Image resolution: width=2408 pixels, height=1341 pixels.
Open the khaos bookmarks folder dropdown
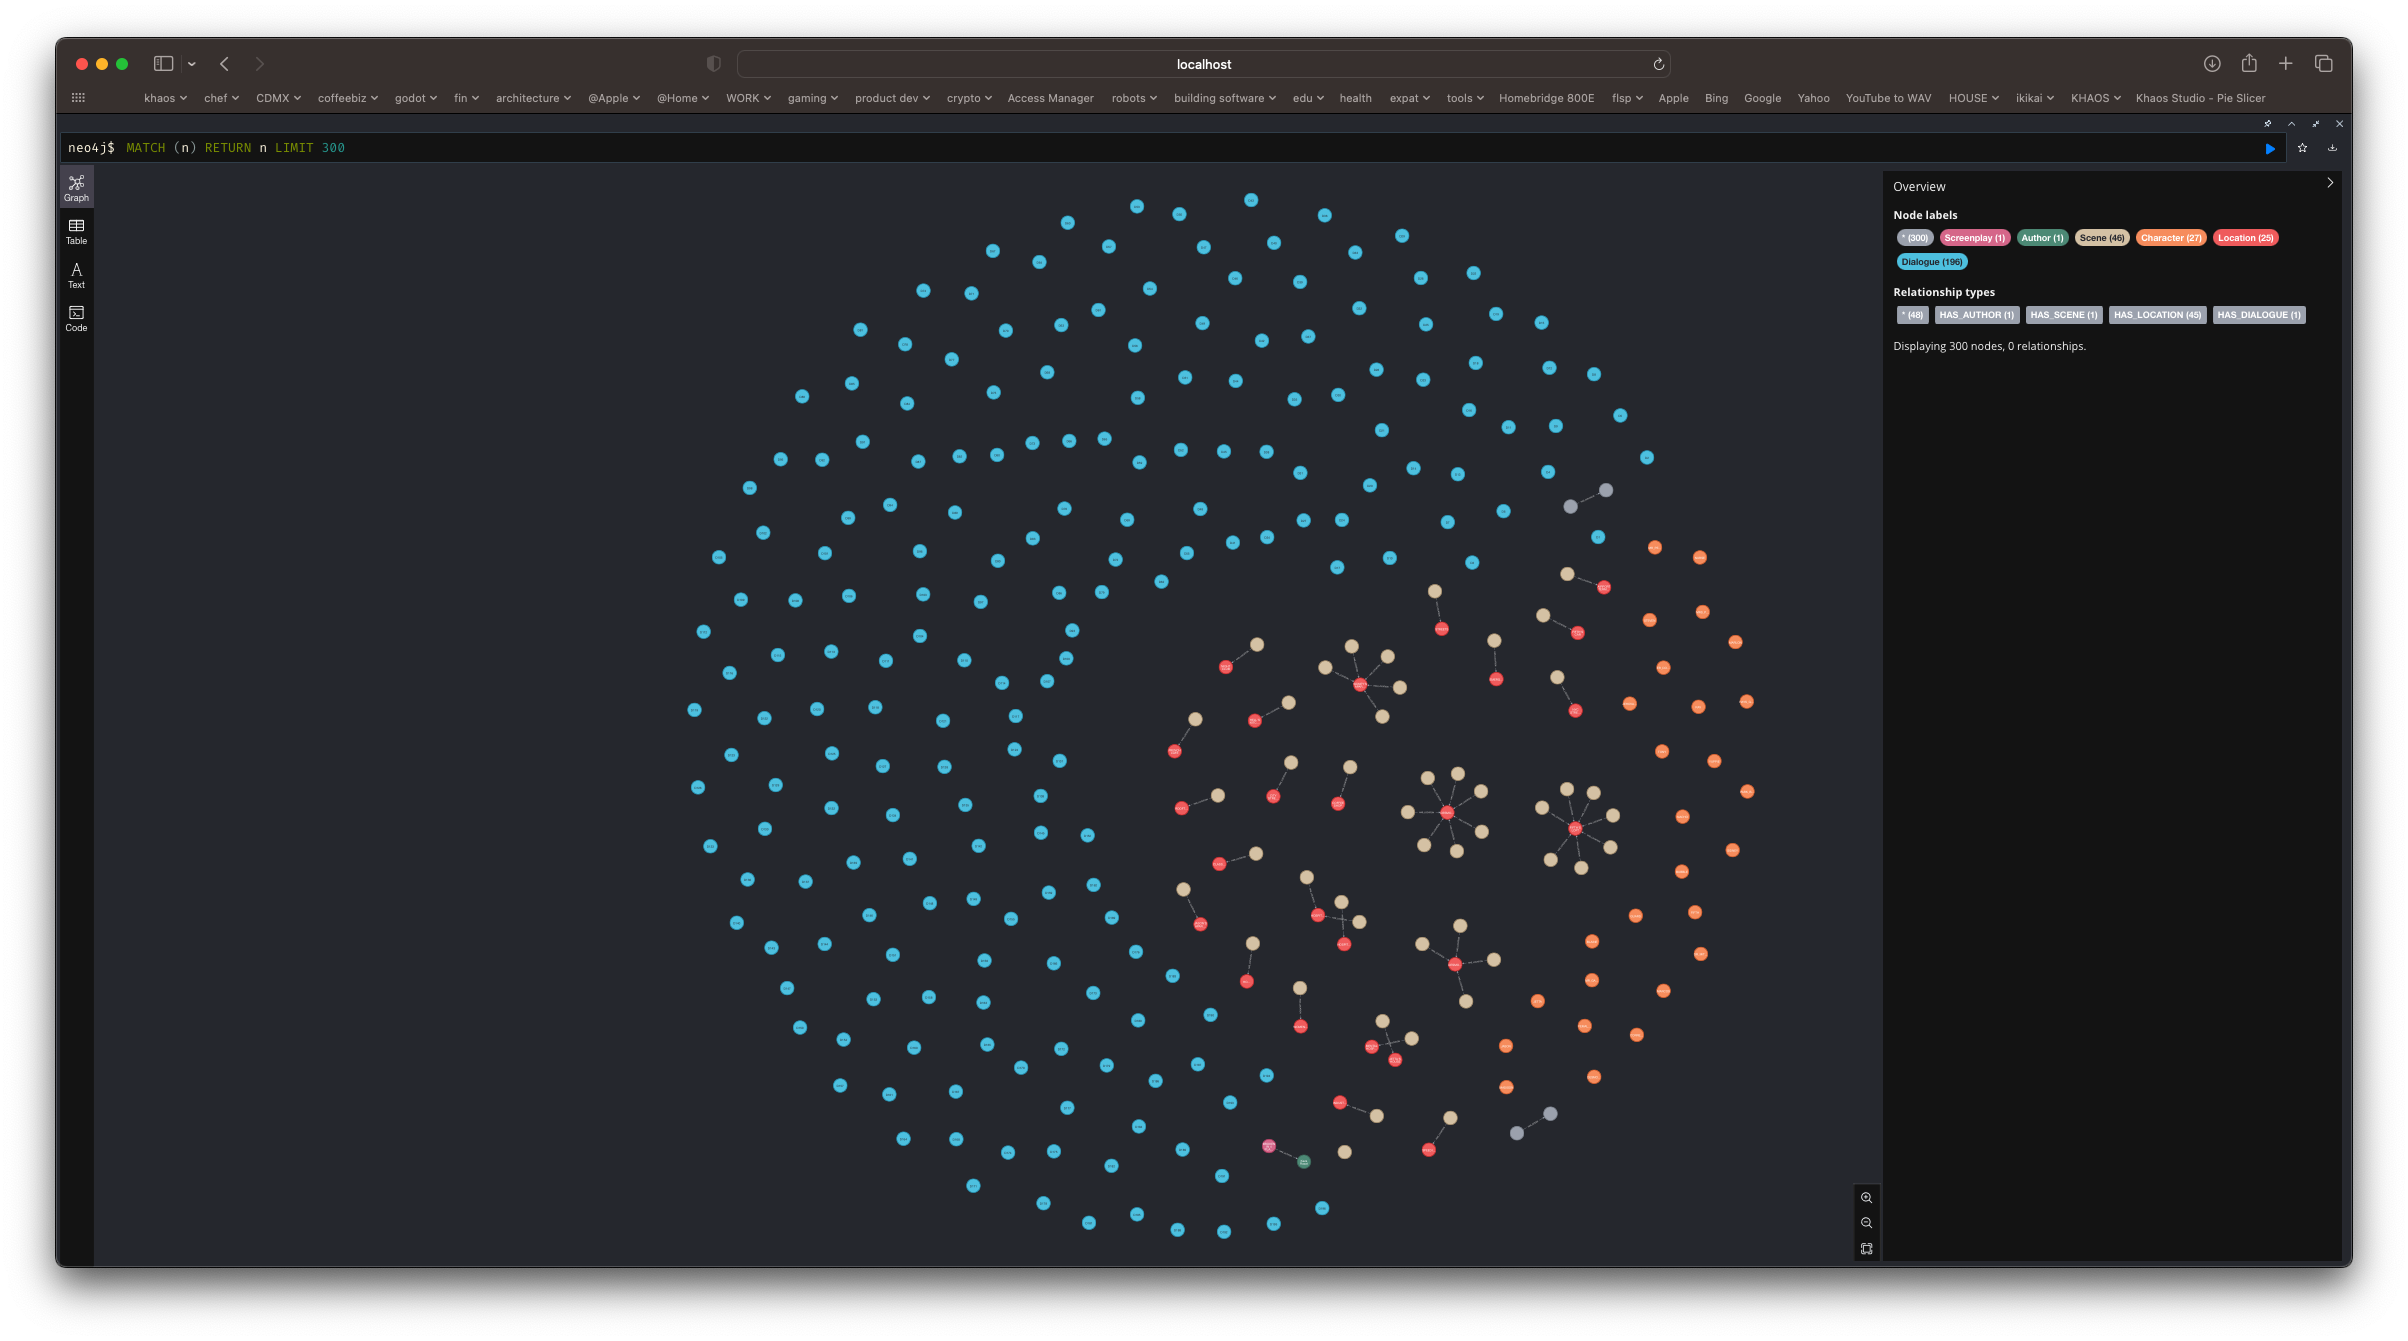[165, 98]
